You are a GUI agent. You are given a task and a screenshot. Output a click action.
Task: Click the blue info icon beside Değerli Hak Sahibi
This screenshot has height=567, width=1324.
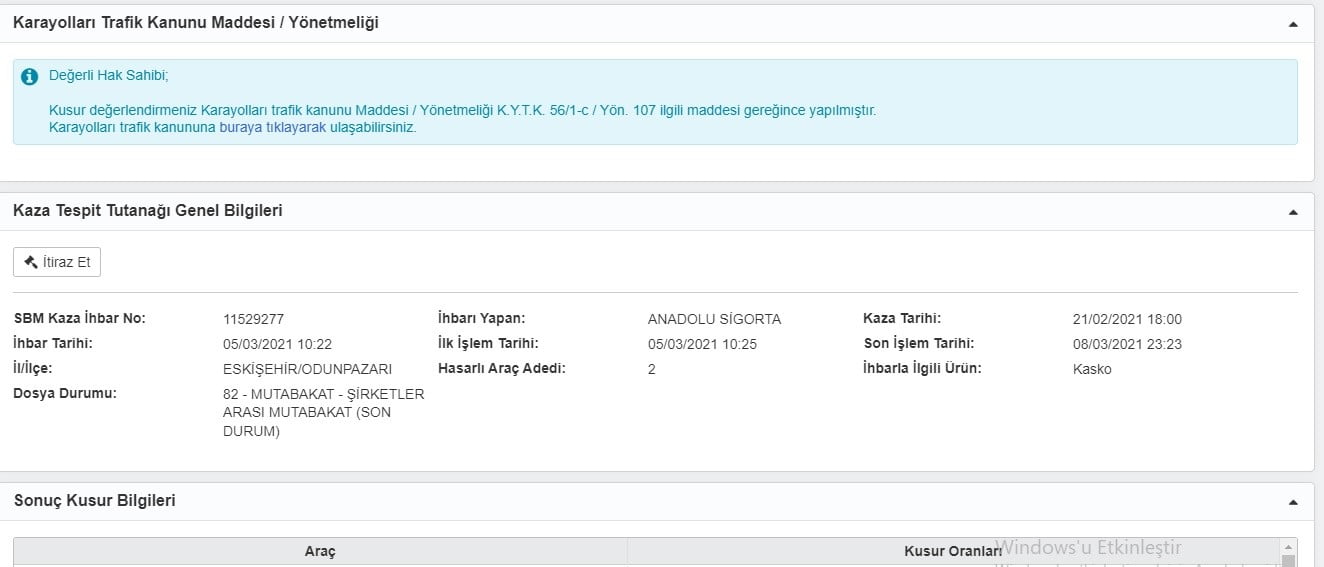[x=30, y=76]
